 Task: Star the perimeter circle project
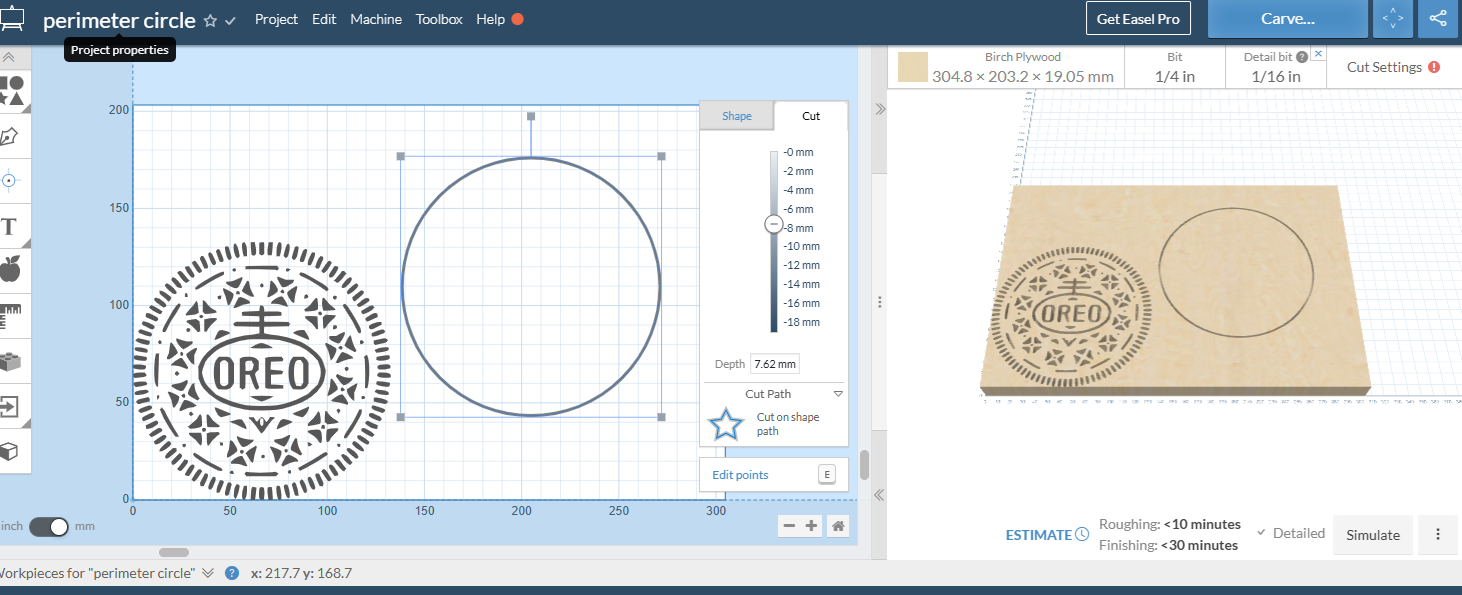click(x=210, y=20)
